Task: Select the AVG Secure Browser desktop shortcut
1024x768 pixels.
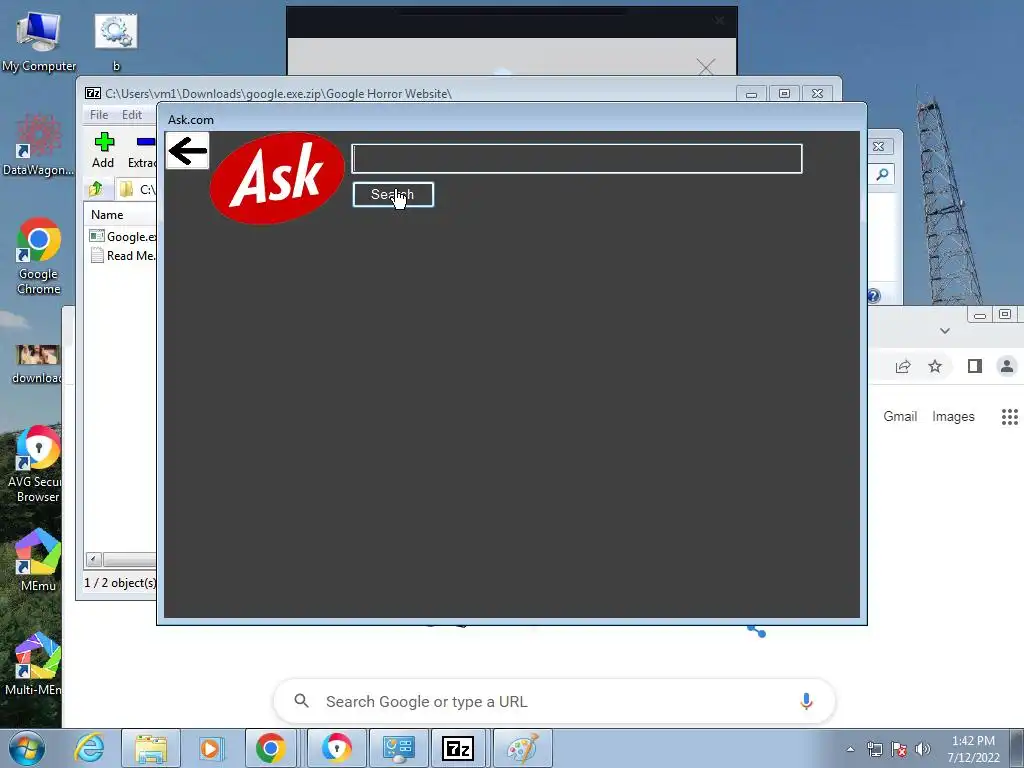Action: [x=37, y=464]
